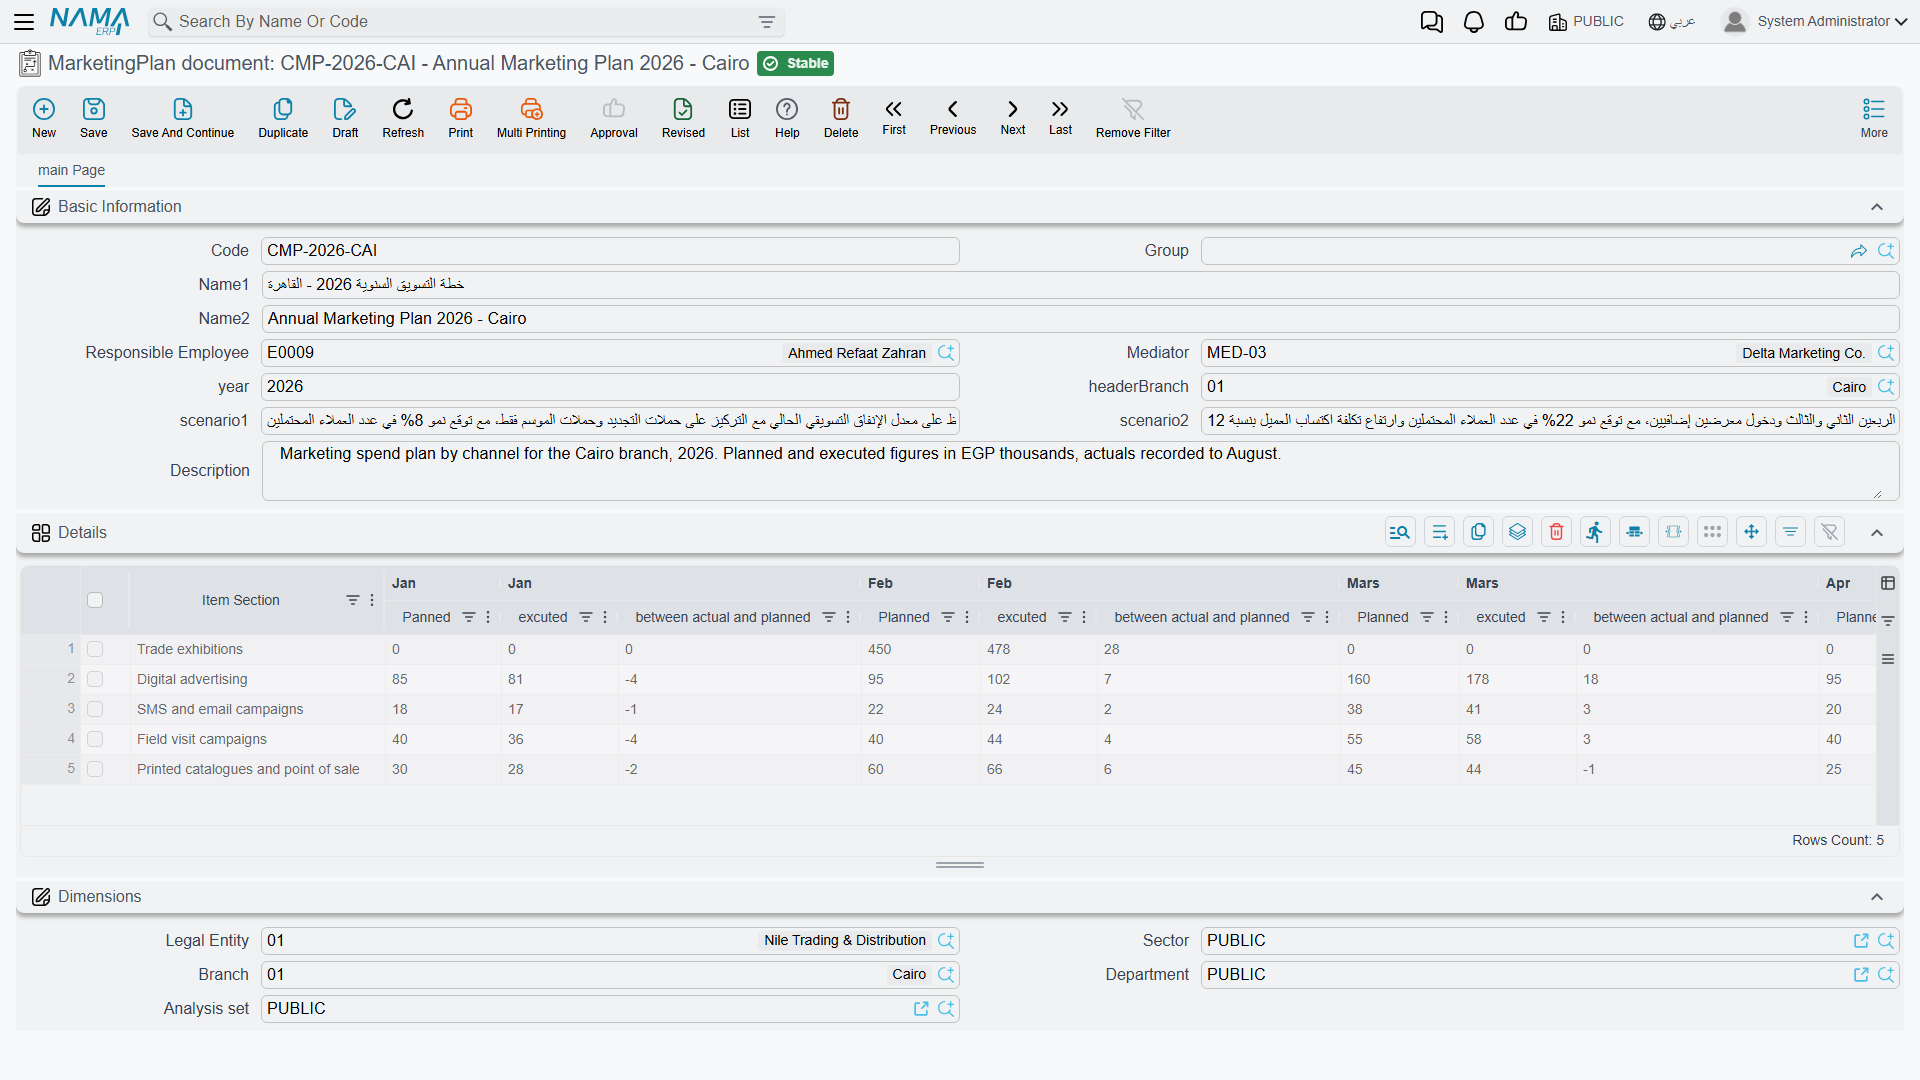Click the Description text area
The height and width of the screenshot is (1080, 1920).
click(x=1080, y=470)
